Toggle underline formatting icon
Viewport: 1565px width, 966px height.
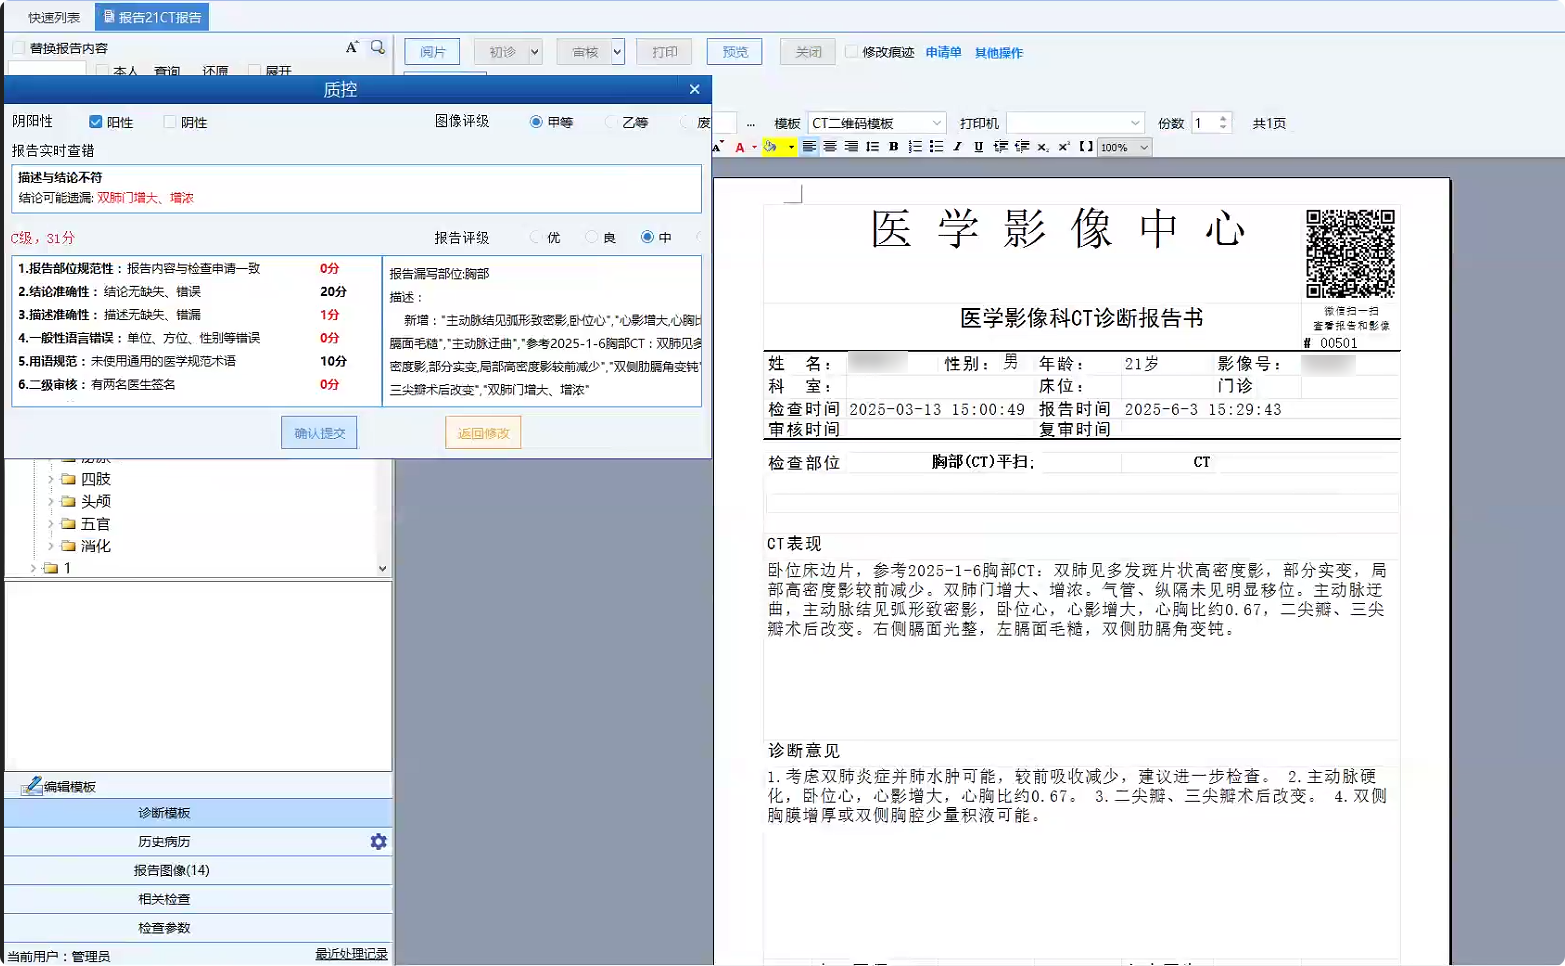pyautogui.click(x=978, y=147)
